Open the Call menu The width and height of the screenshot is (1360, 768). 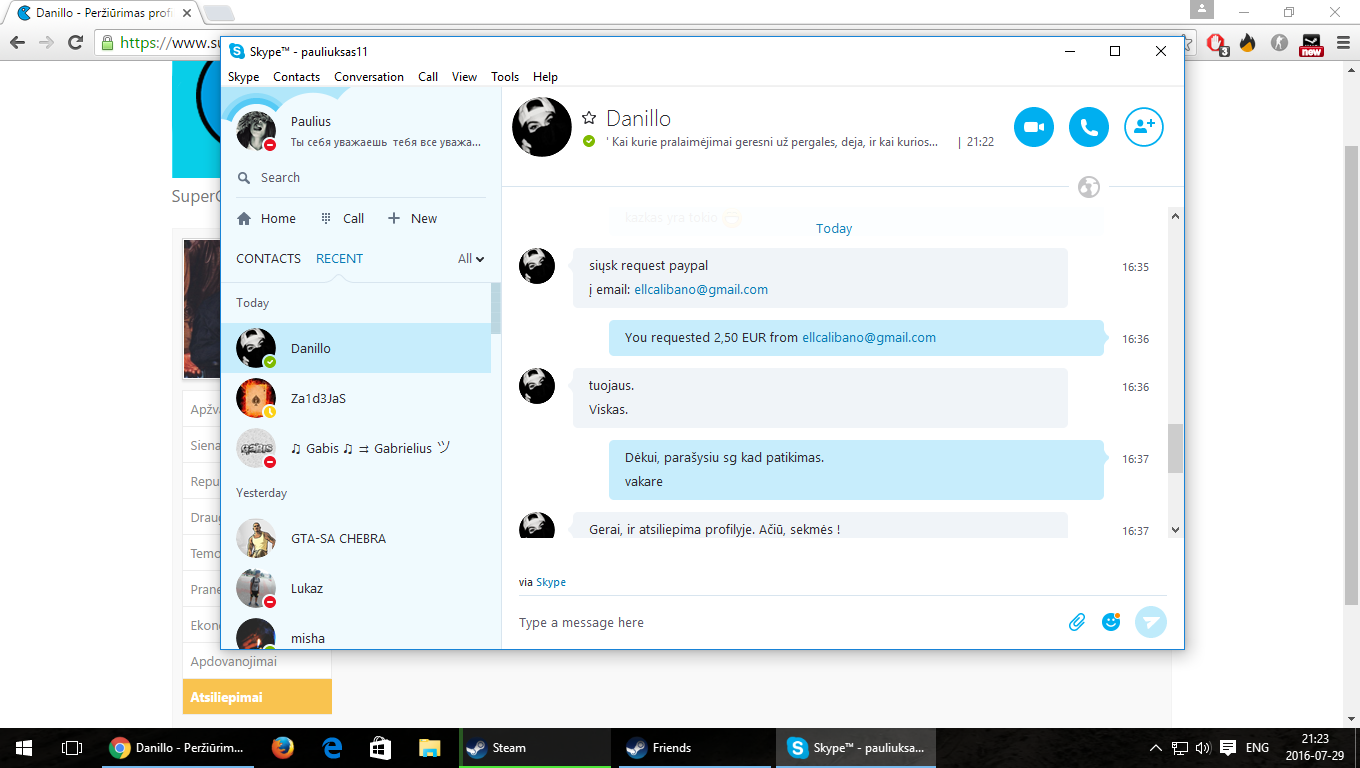coord(428,77)
